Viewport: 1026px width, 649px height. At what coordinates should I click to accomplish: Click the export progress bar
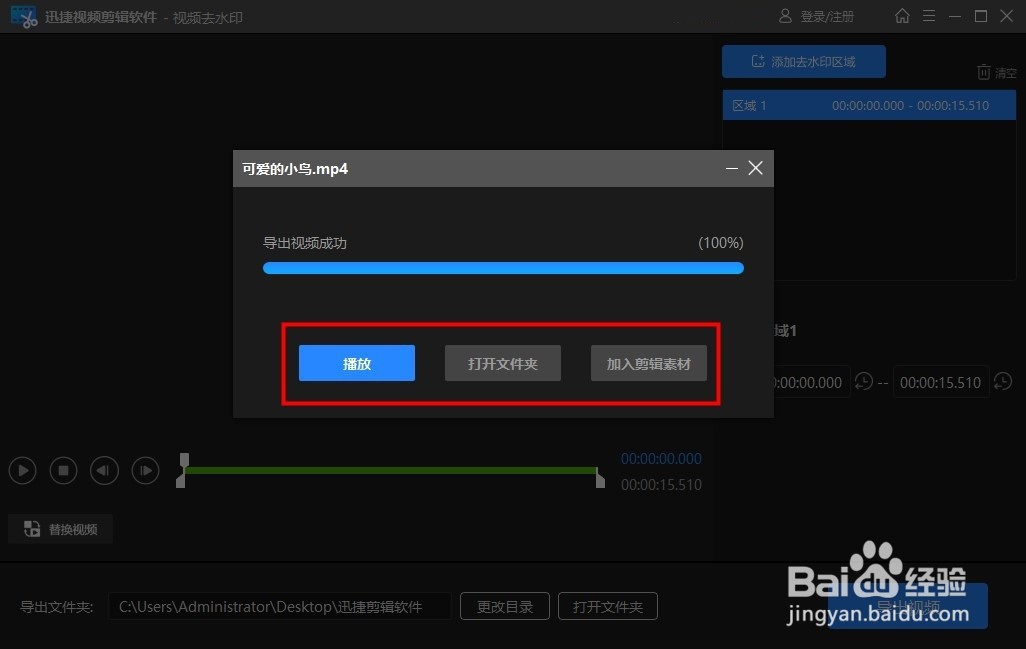point(503,268)
